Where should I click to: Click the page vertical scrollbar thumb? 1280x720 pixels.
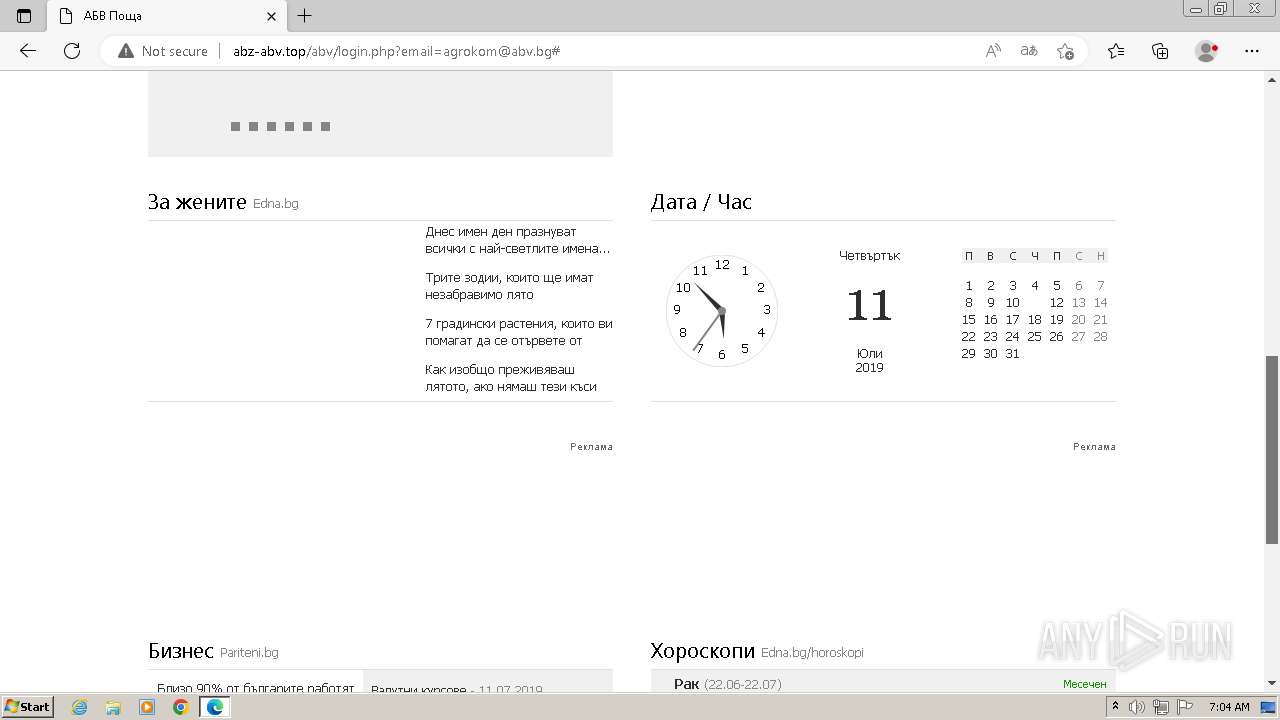point(1272,450)
